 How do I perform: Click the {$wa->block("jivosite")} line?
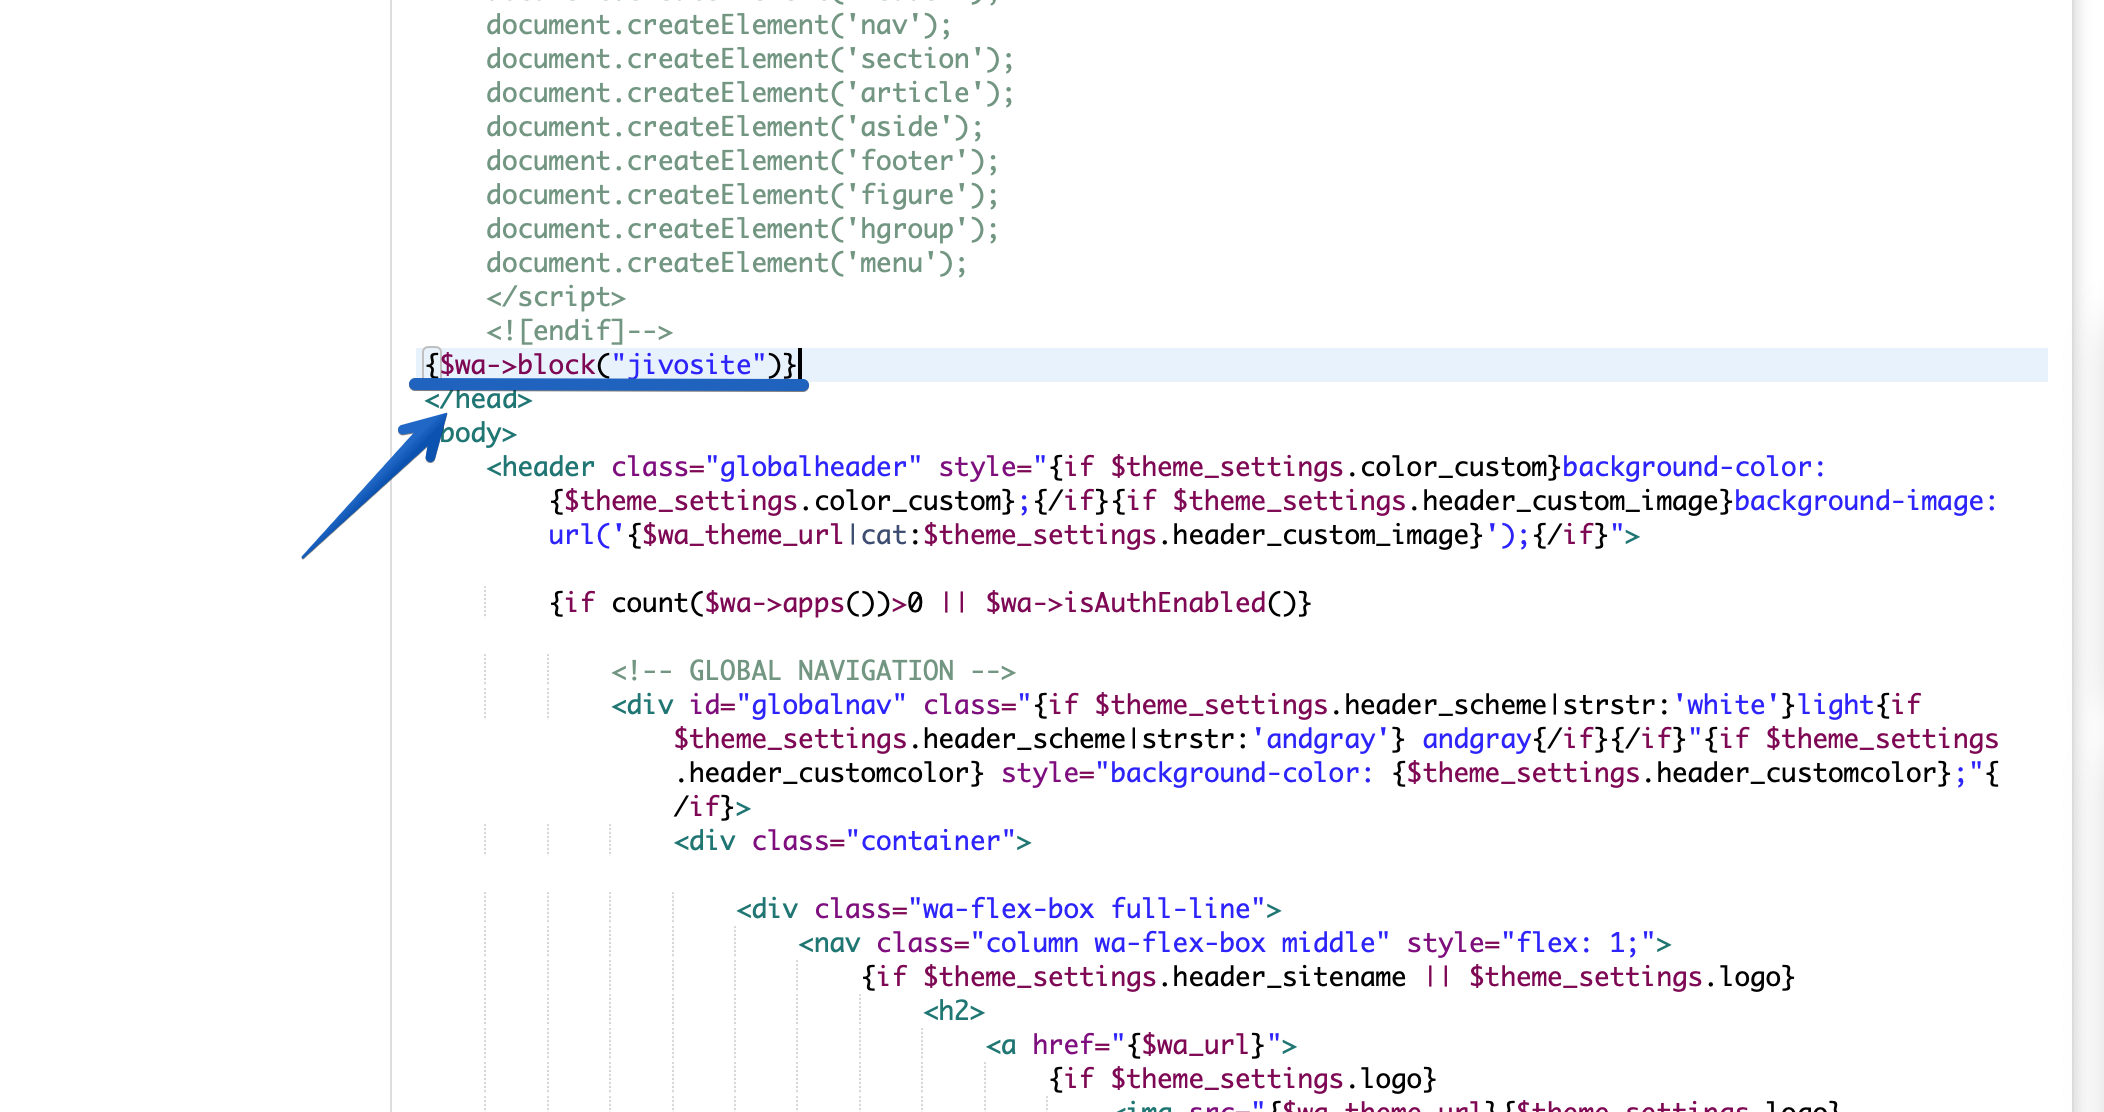pos(611,365)
